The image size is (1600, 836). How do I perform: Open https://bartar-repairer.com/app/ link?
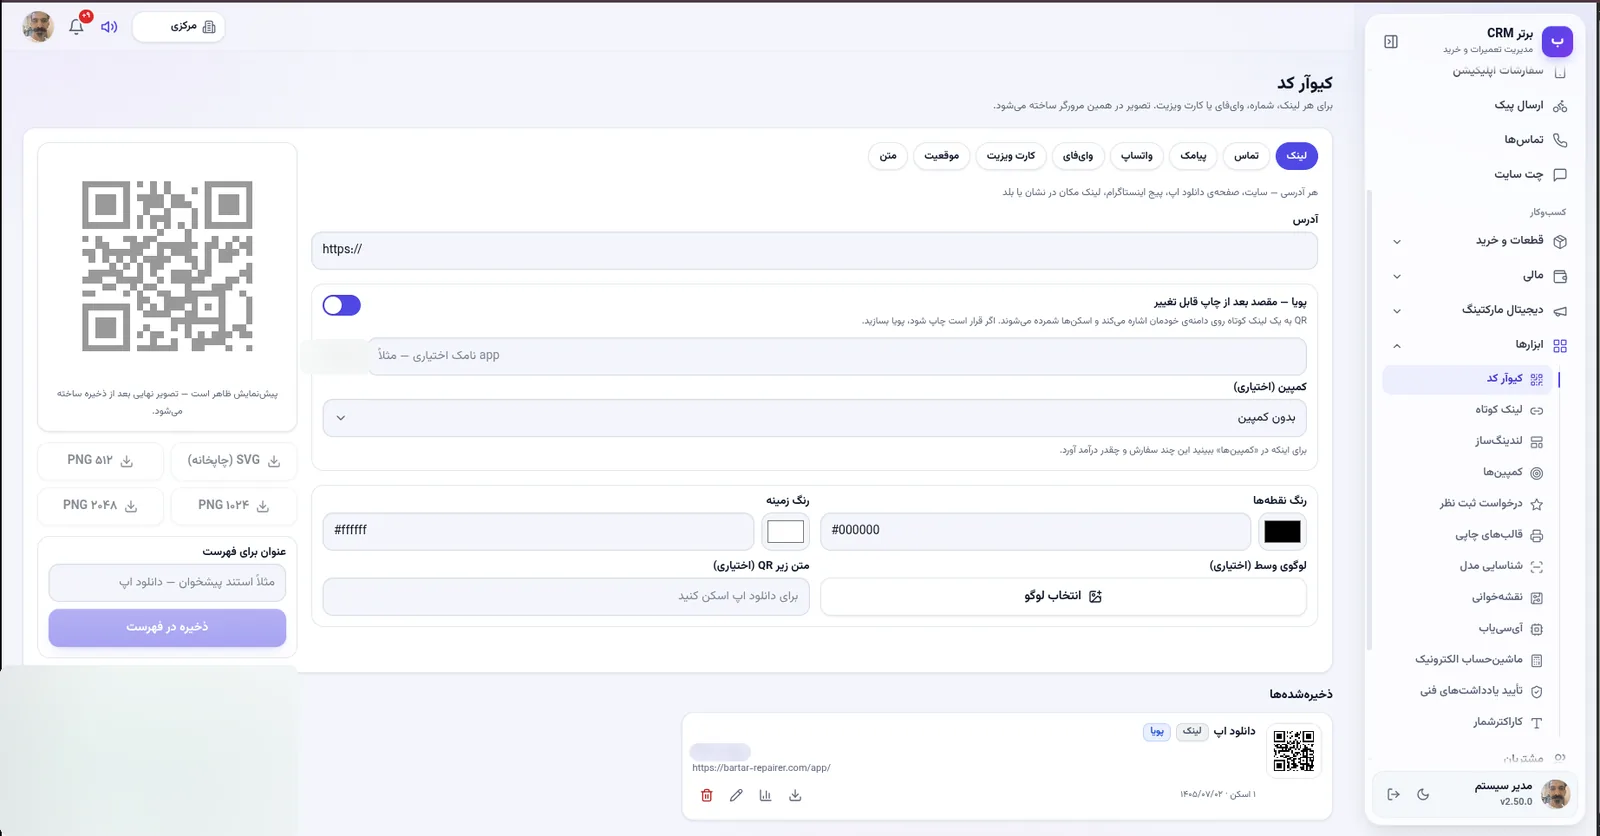tap(761, 768)
